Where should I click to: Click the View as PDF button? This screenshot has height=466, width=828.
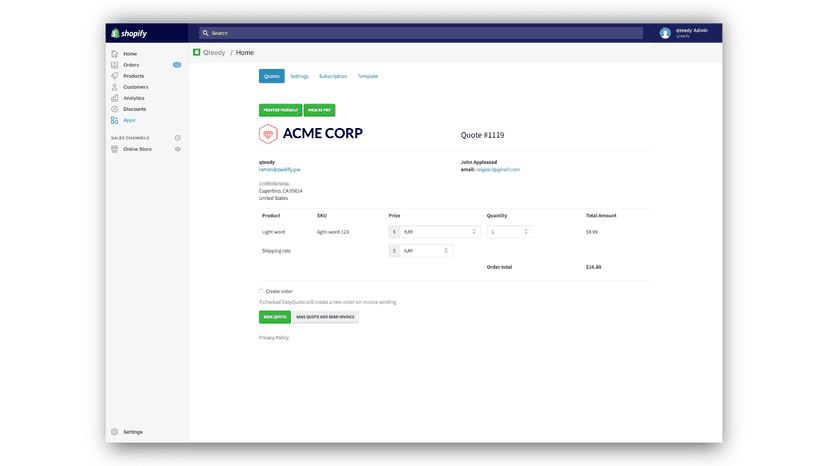tap(319, 110)
